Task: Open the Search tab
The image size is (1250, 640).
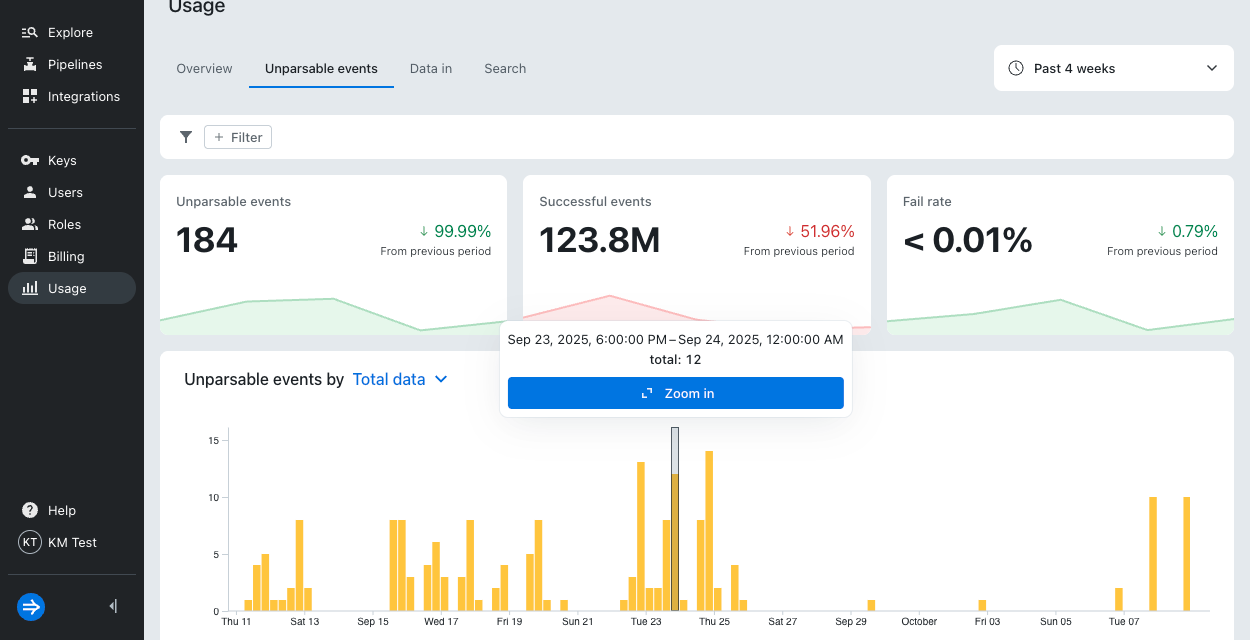Action: [505, 69]
